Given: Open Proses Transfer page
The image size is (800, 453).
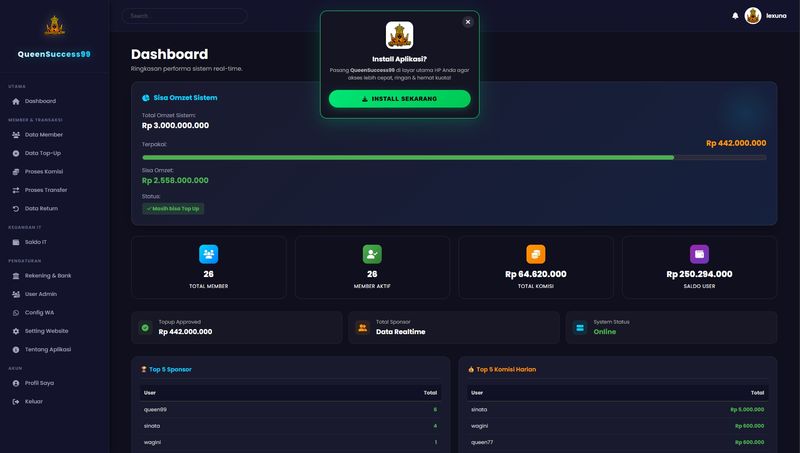Looking at the screenshot, I should click(x=46, y=190).
